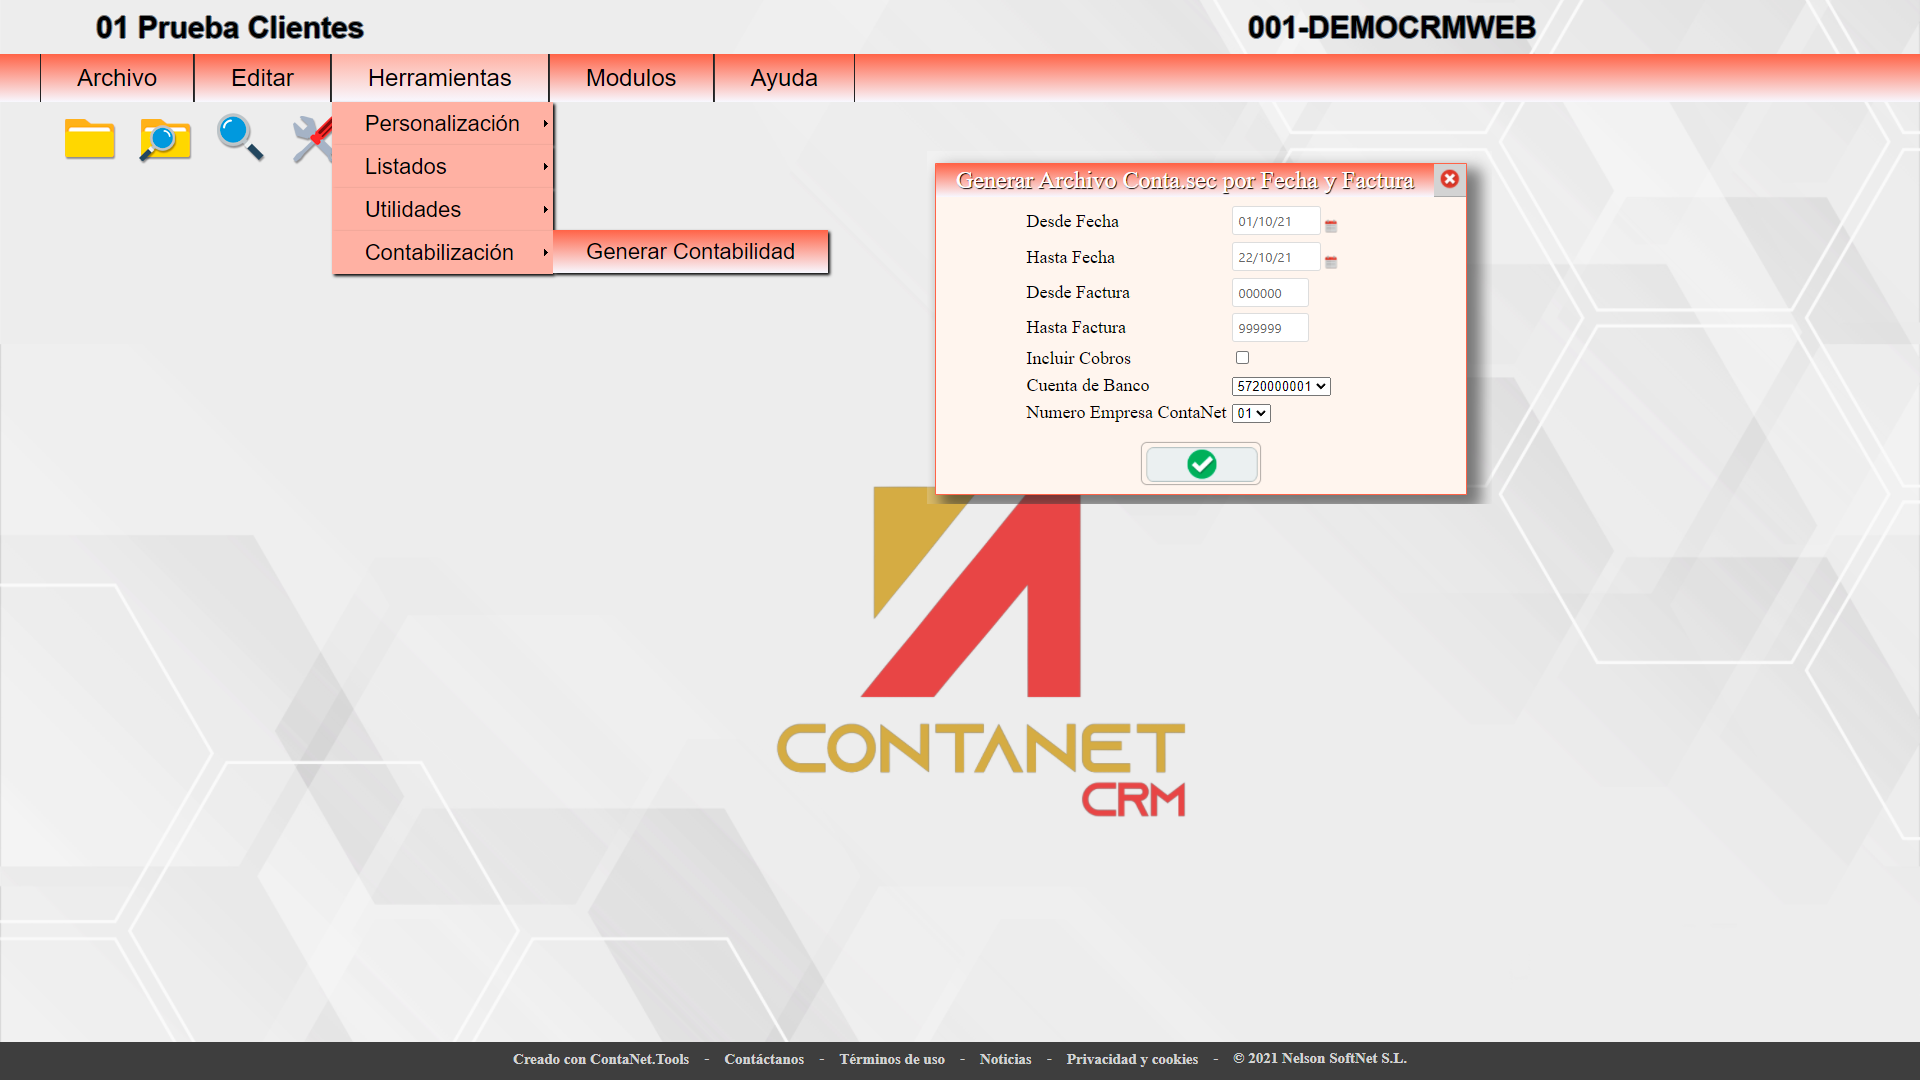The height and width of the screenshot is (1080, 1920).
Task: Select Generar Contabilidad submenu item
Action: click(691, 252)
